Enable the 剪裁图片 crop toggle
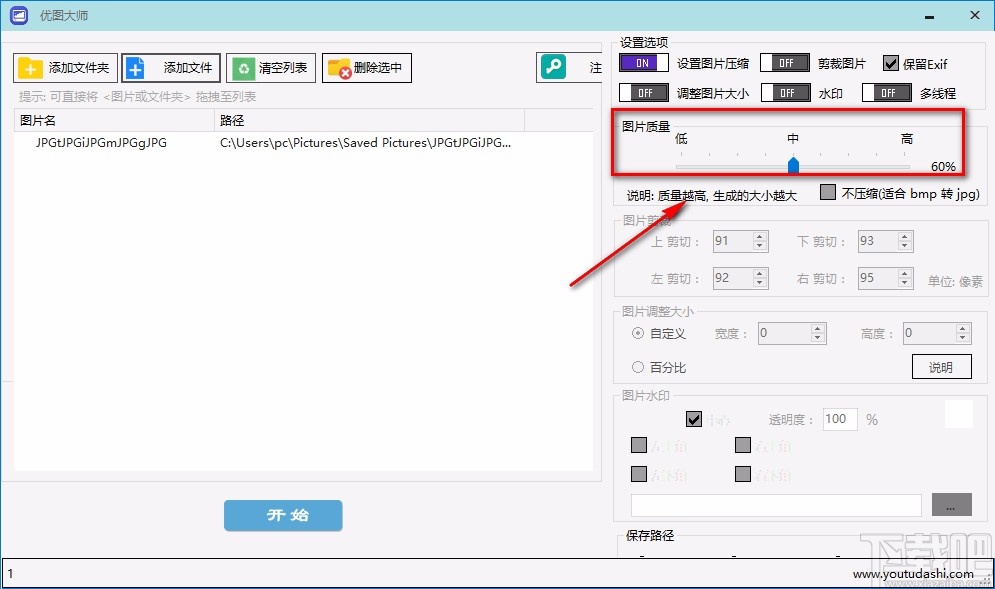The width and height of the screenshot is (995, 589). click(785, 62)
